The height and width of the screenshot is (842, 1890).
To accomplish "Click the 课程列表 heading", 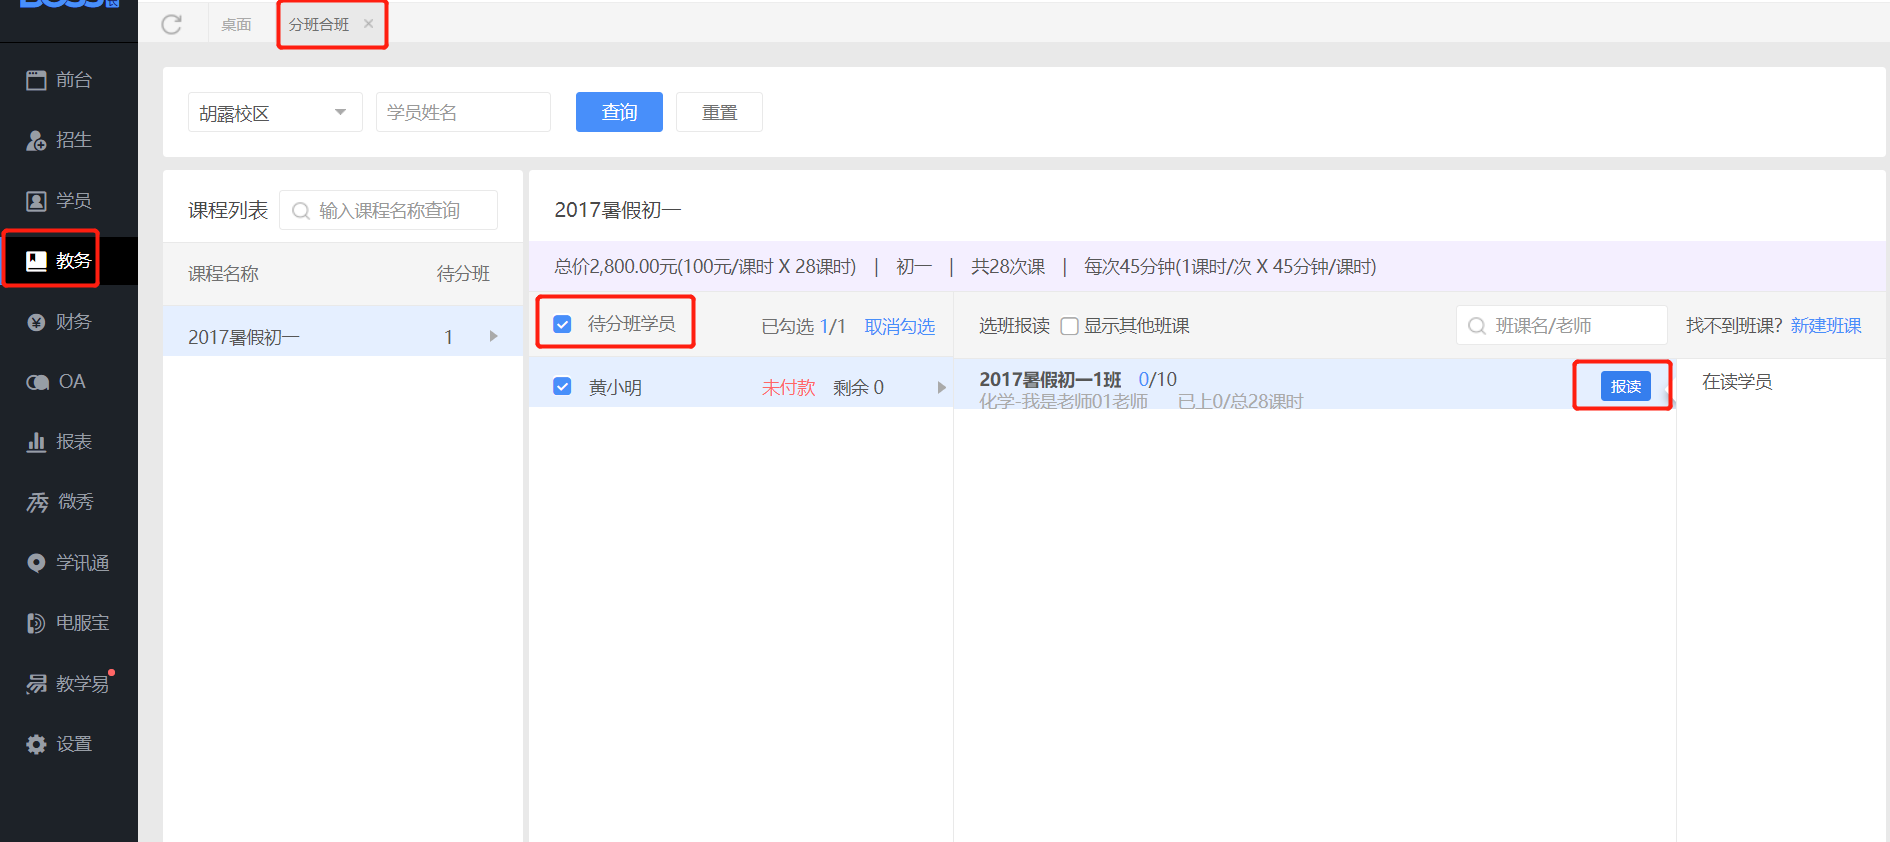I will point(228,210).
